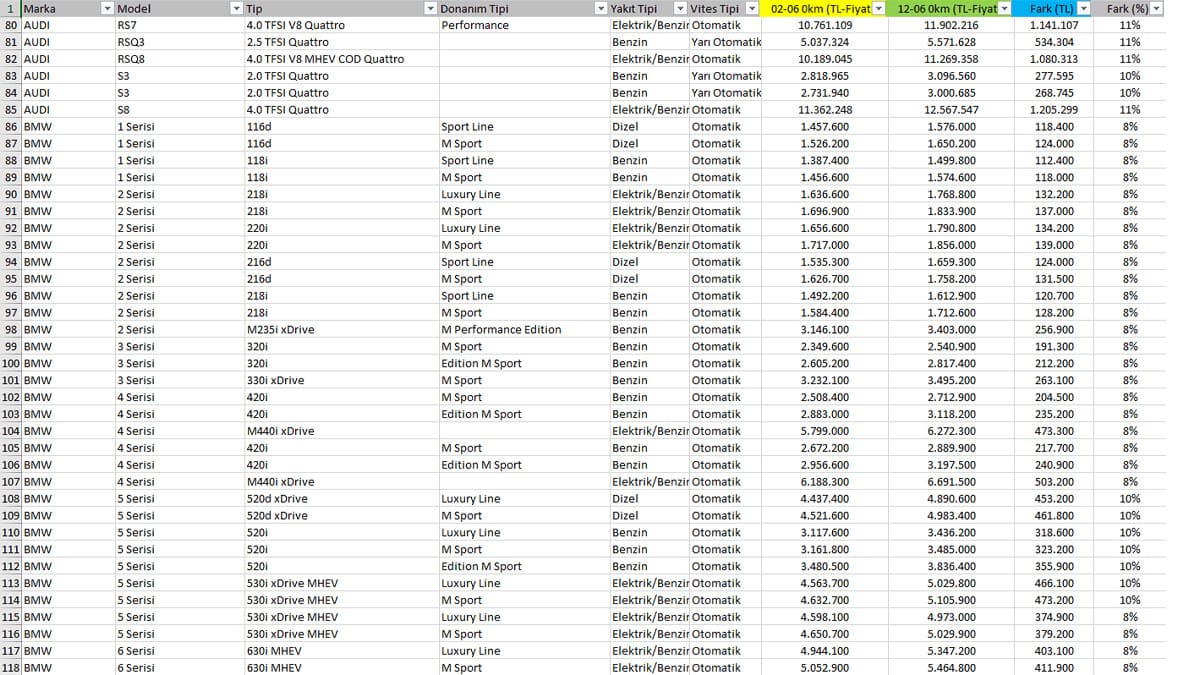Select the 4.0 TFSI V8 MHEV COD Quattro cell

pos(340,59)
